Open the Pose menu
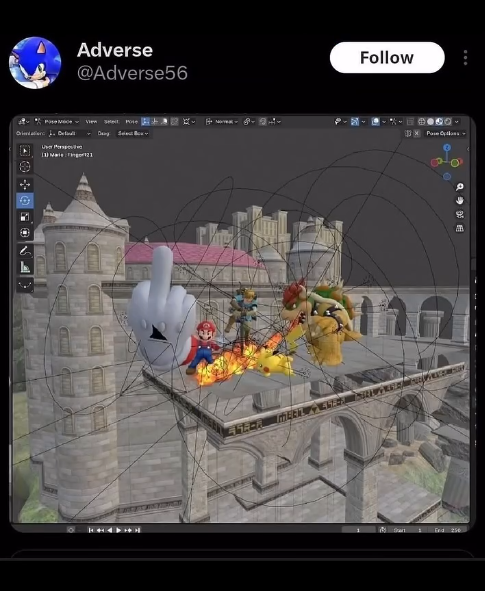Viewport: 485px width, 591px height. [132, 121]
